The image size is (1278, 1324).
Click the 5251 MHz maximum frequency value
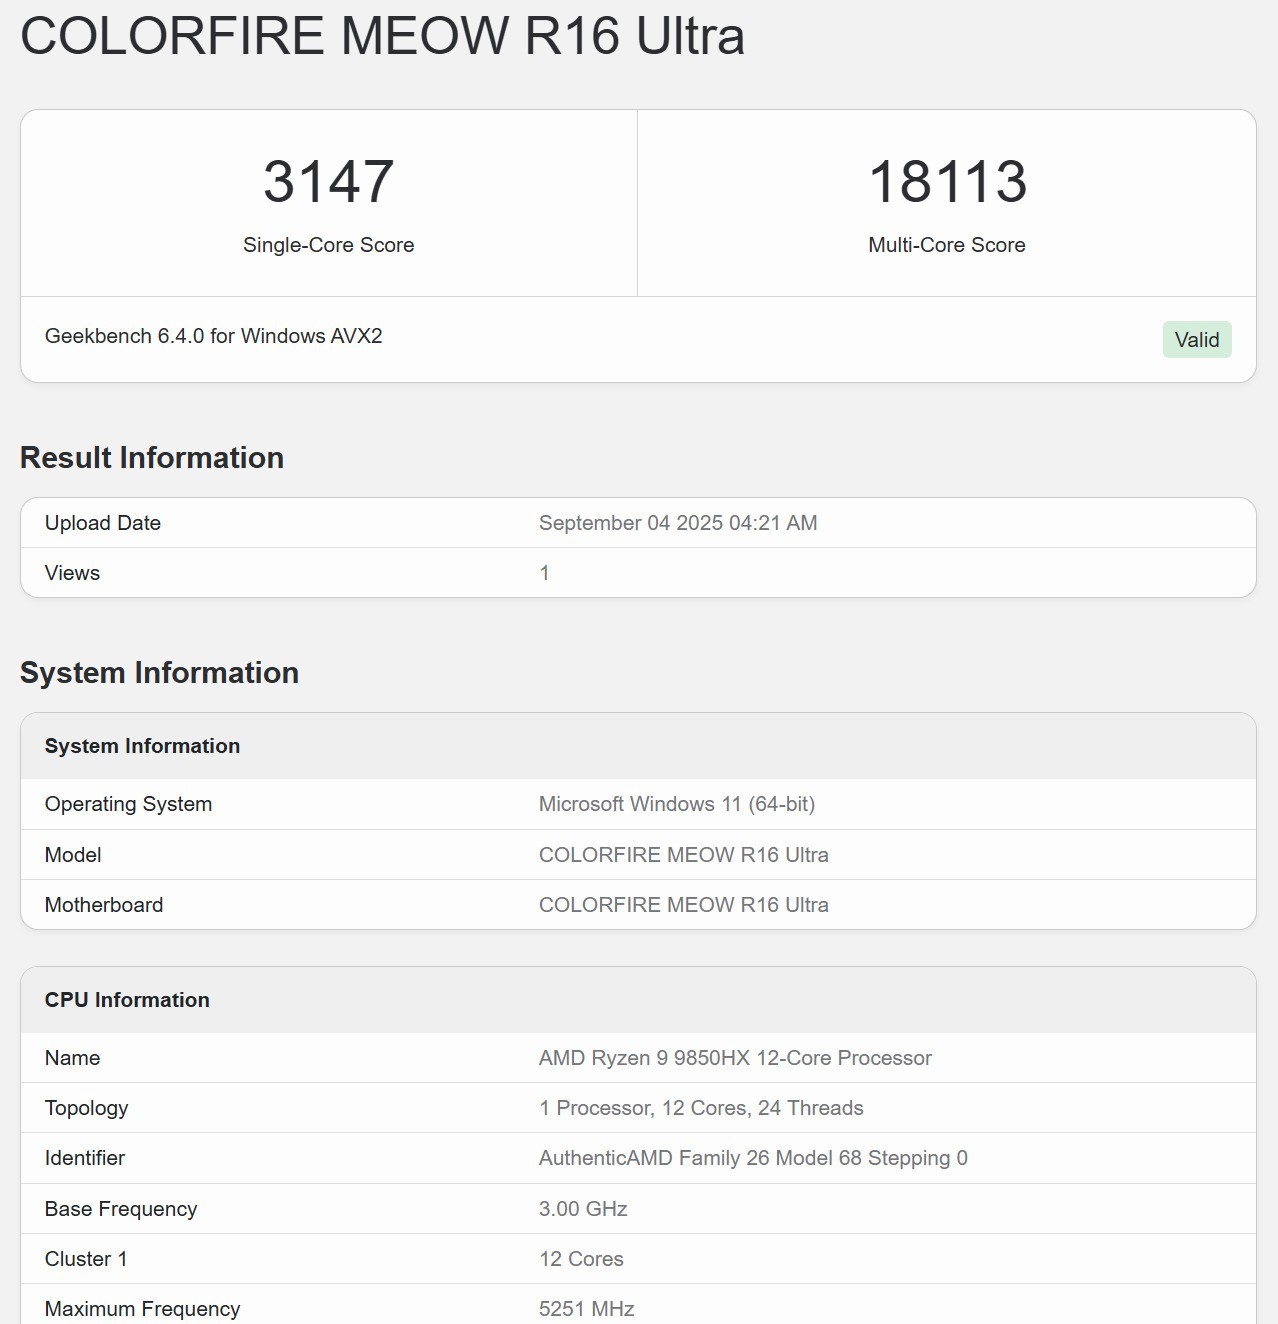(586, 1309)
